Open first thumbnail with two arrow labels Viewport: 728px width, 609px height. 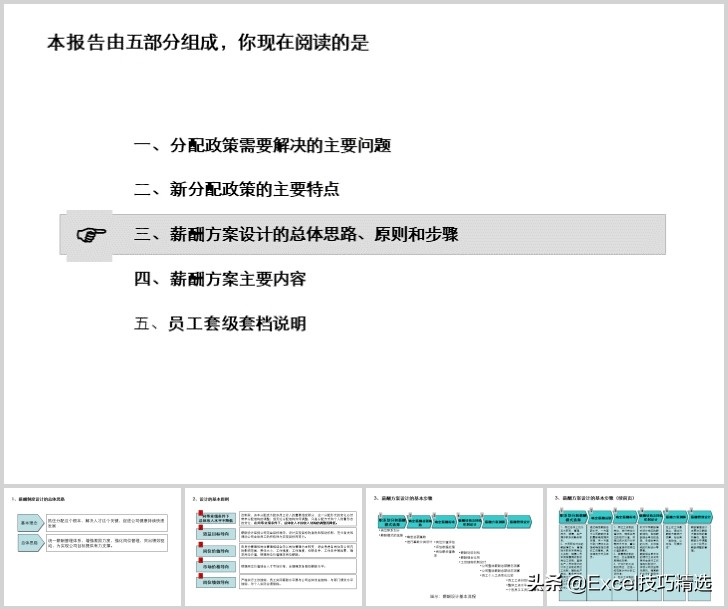point(92,546)
